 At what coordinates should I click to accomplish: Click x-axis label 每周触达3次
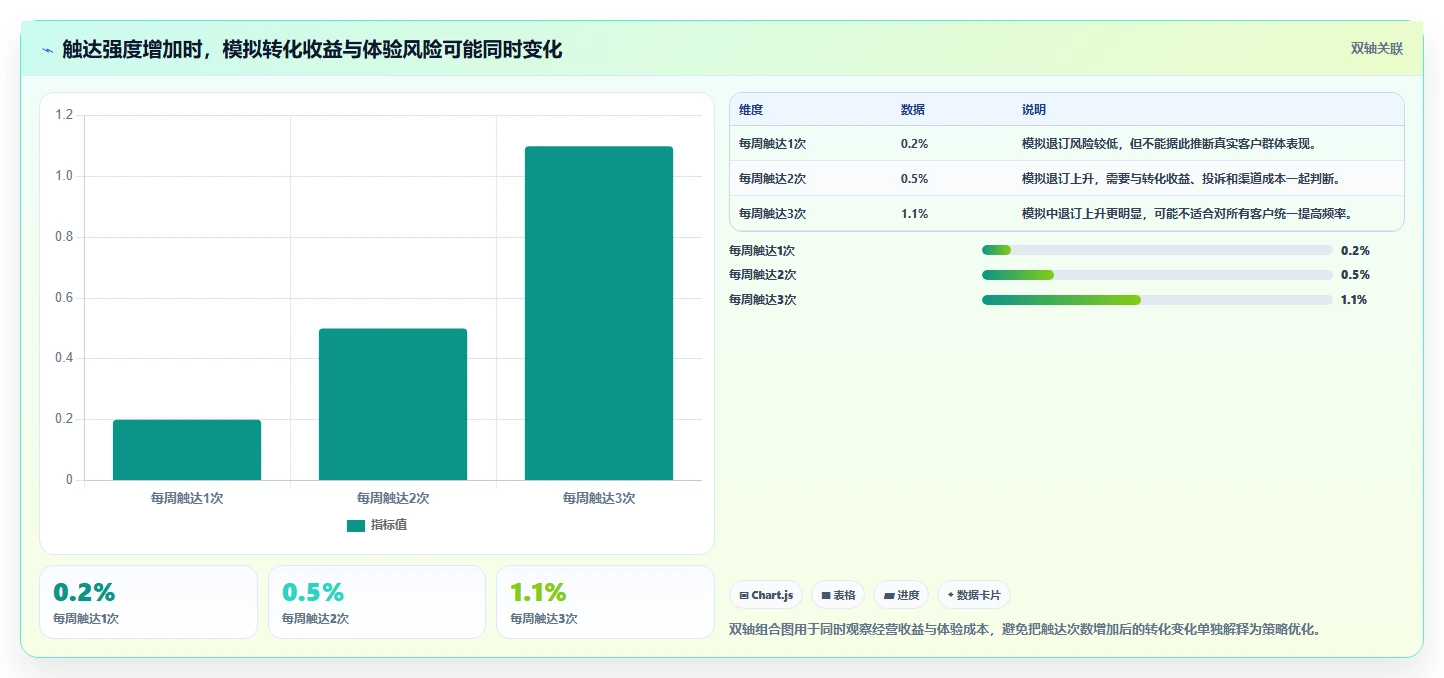[x=599, y=498]
